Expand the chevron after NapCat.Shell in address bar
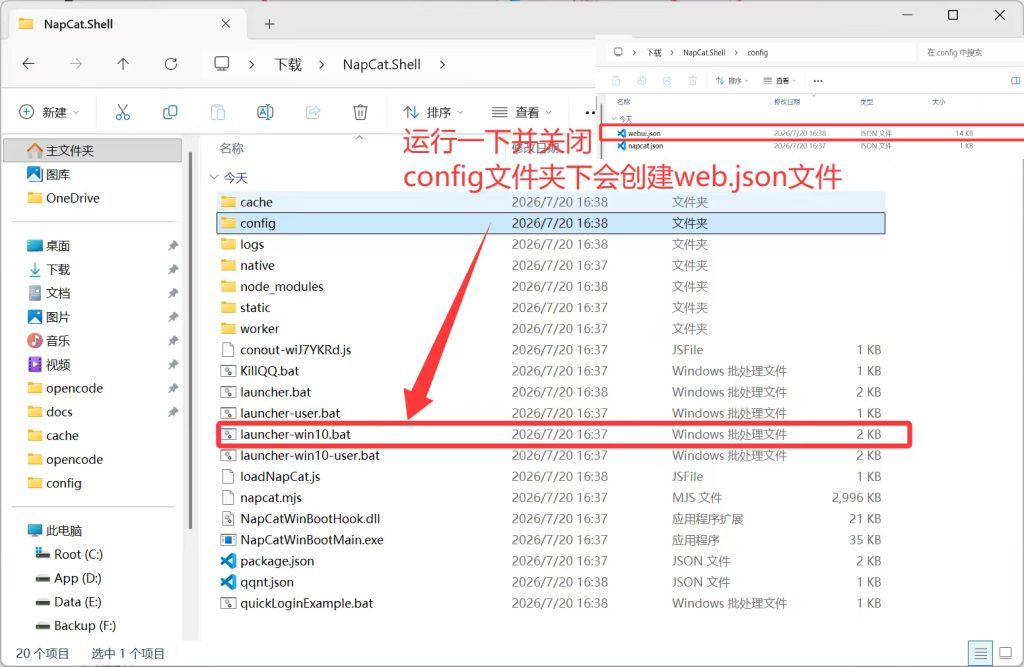This screenshot has height=667, width=1024. pyautogui.click(x=442, y=64)
